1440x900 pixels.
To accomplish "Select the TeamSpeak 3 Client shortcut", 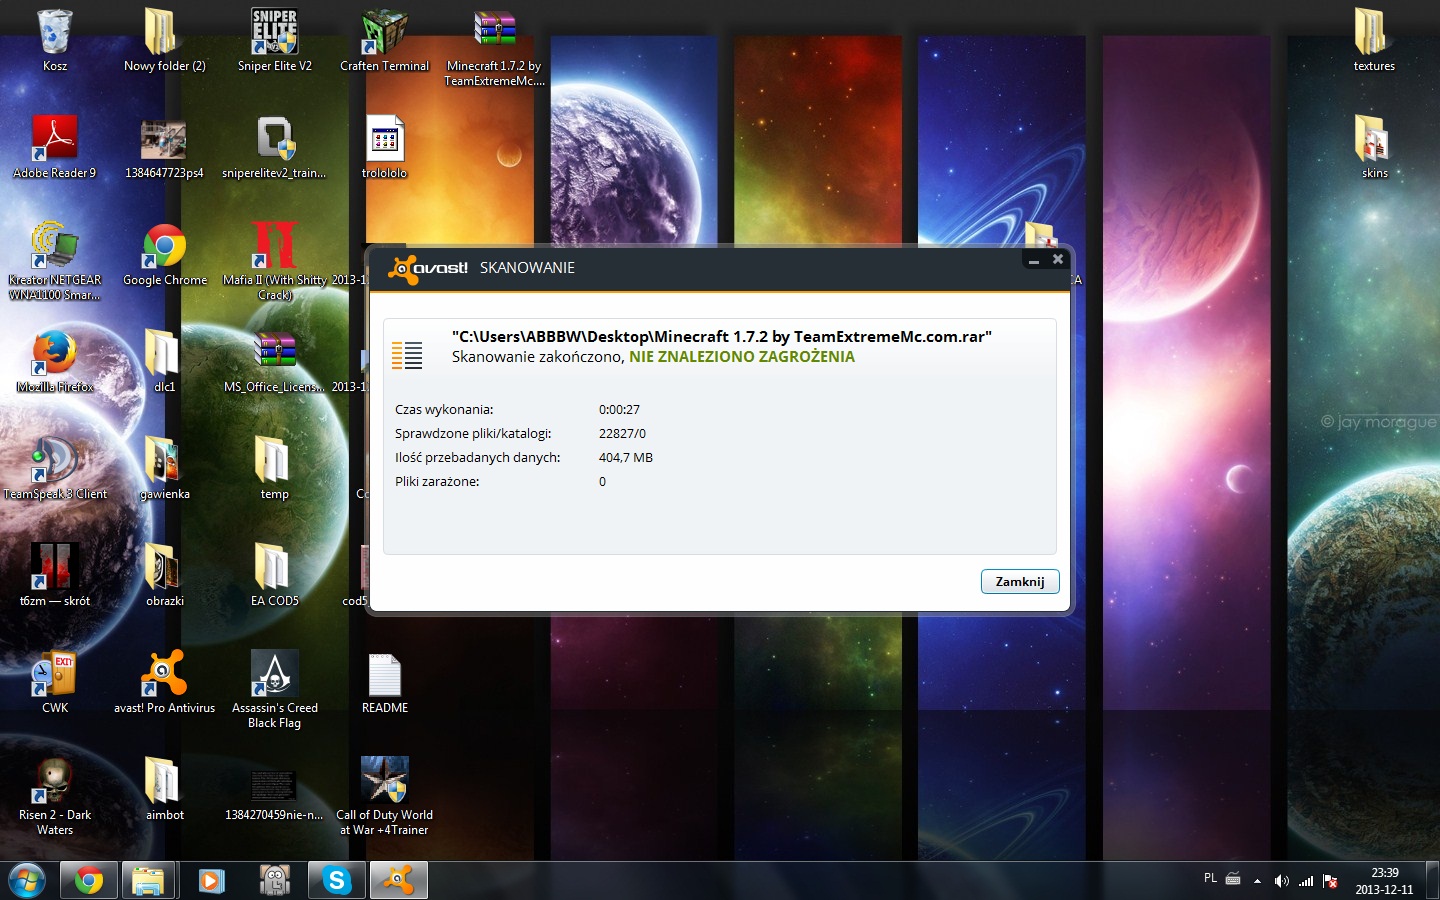I will tap(55, 469).
